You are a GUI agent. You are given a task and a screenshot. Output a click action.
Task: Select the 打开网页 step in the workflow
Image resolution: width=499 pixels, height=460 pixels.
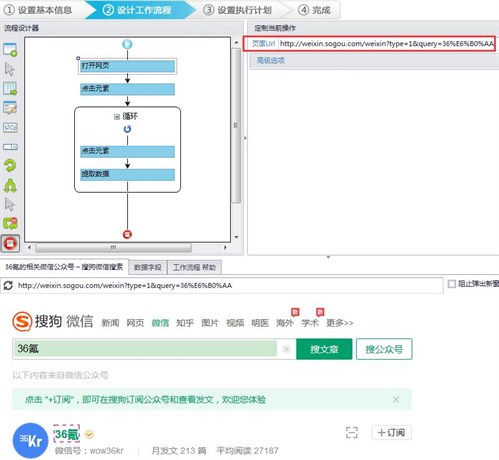coord(127,66)
